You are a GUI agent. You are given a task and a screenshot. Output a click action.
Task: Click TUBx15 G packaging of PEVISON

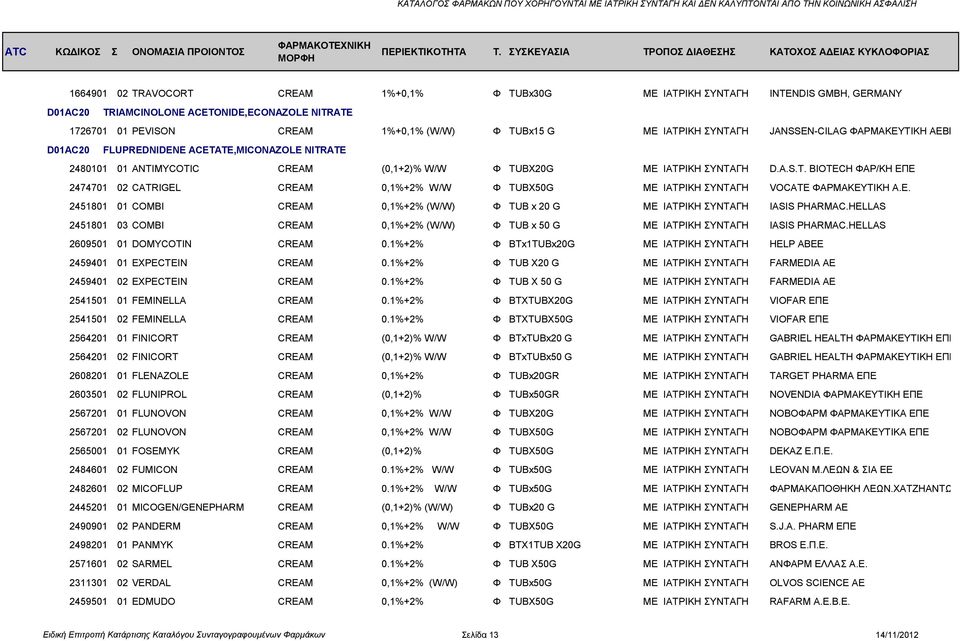pos(531,131)
